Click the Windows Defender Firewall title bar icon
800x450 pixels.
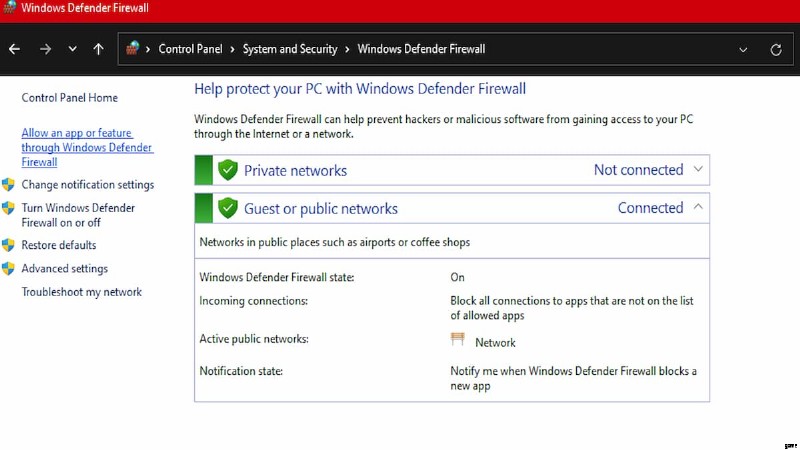pos(9,7)
